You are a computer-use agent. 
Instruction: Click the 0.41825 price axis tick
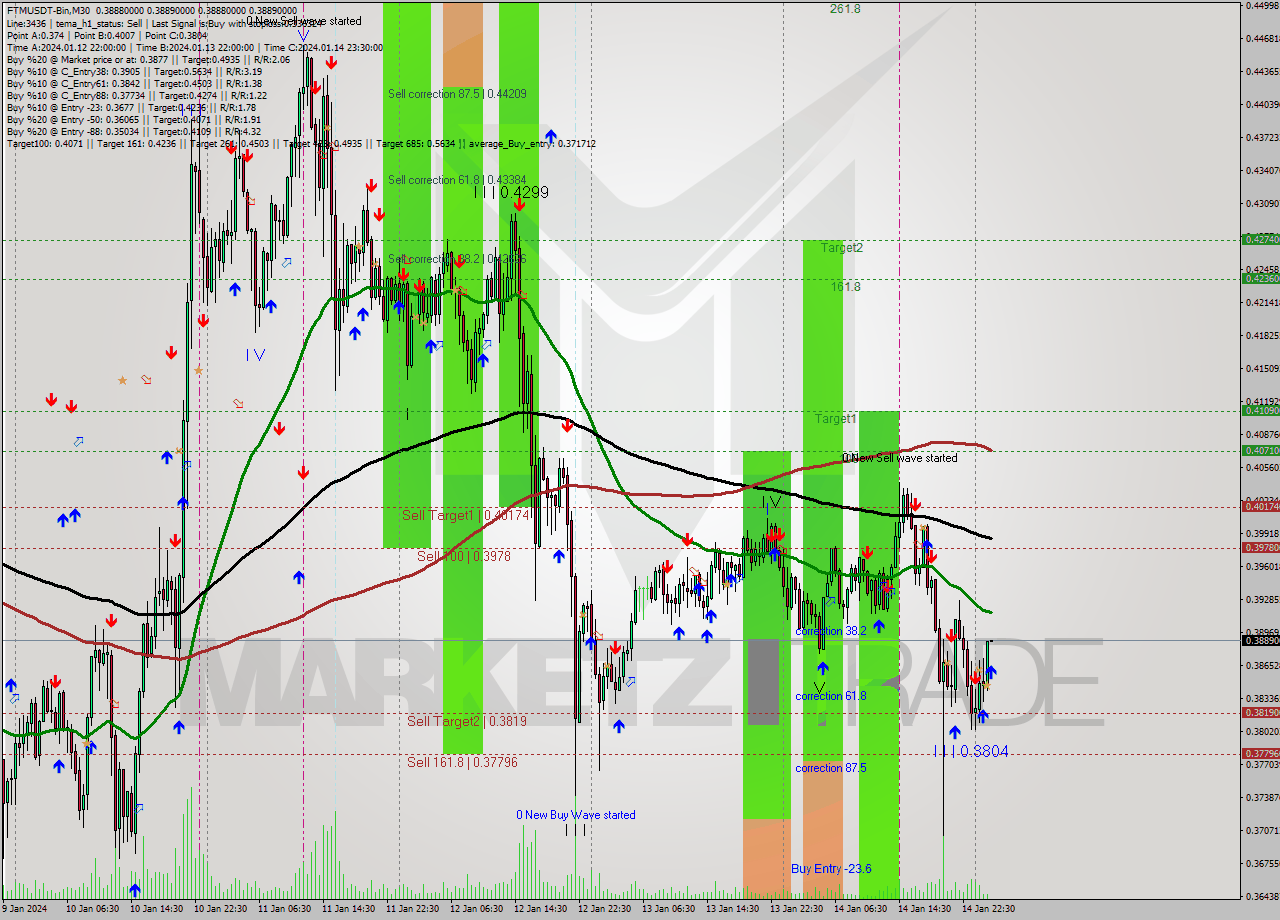point(1262,335)
